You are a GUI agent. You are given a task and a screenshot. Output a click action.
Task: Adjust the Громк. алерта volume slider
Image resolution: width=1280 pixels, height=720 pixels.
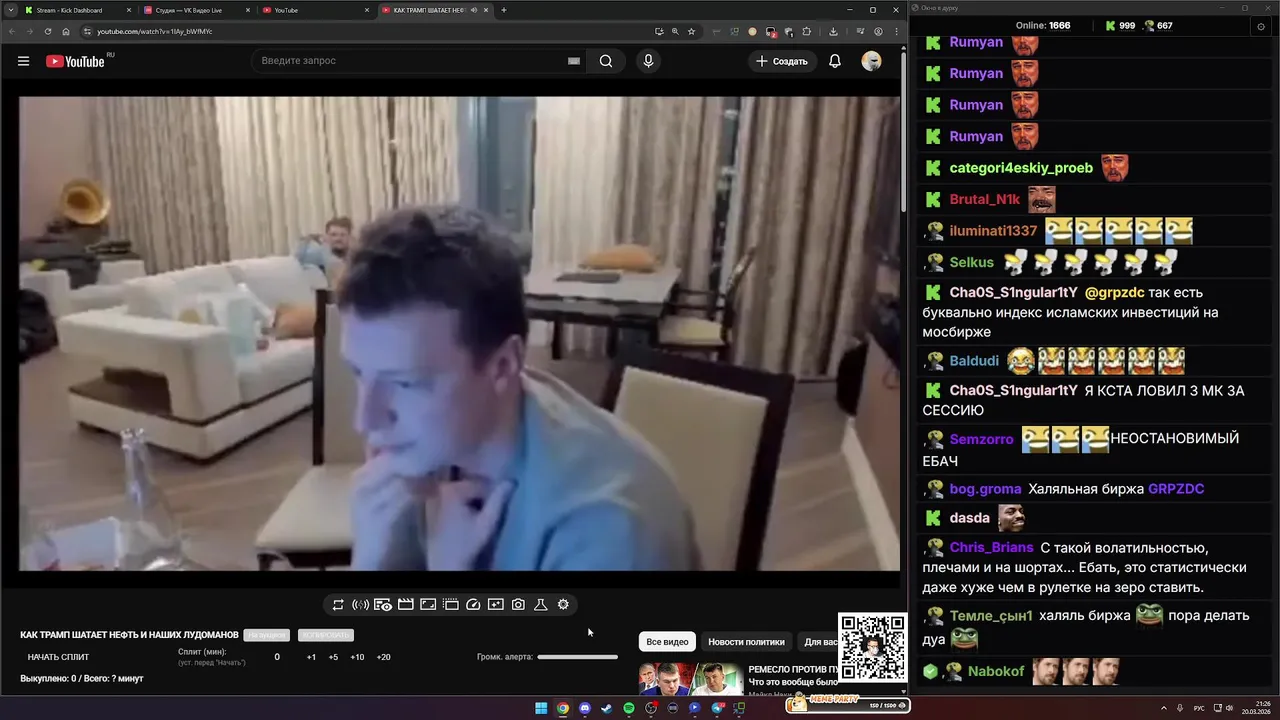click(577, 657)
